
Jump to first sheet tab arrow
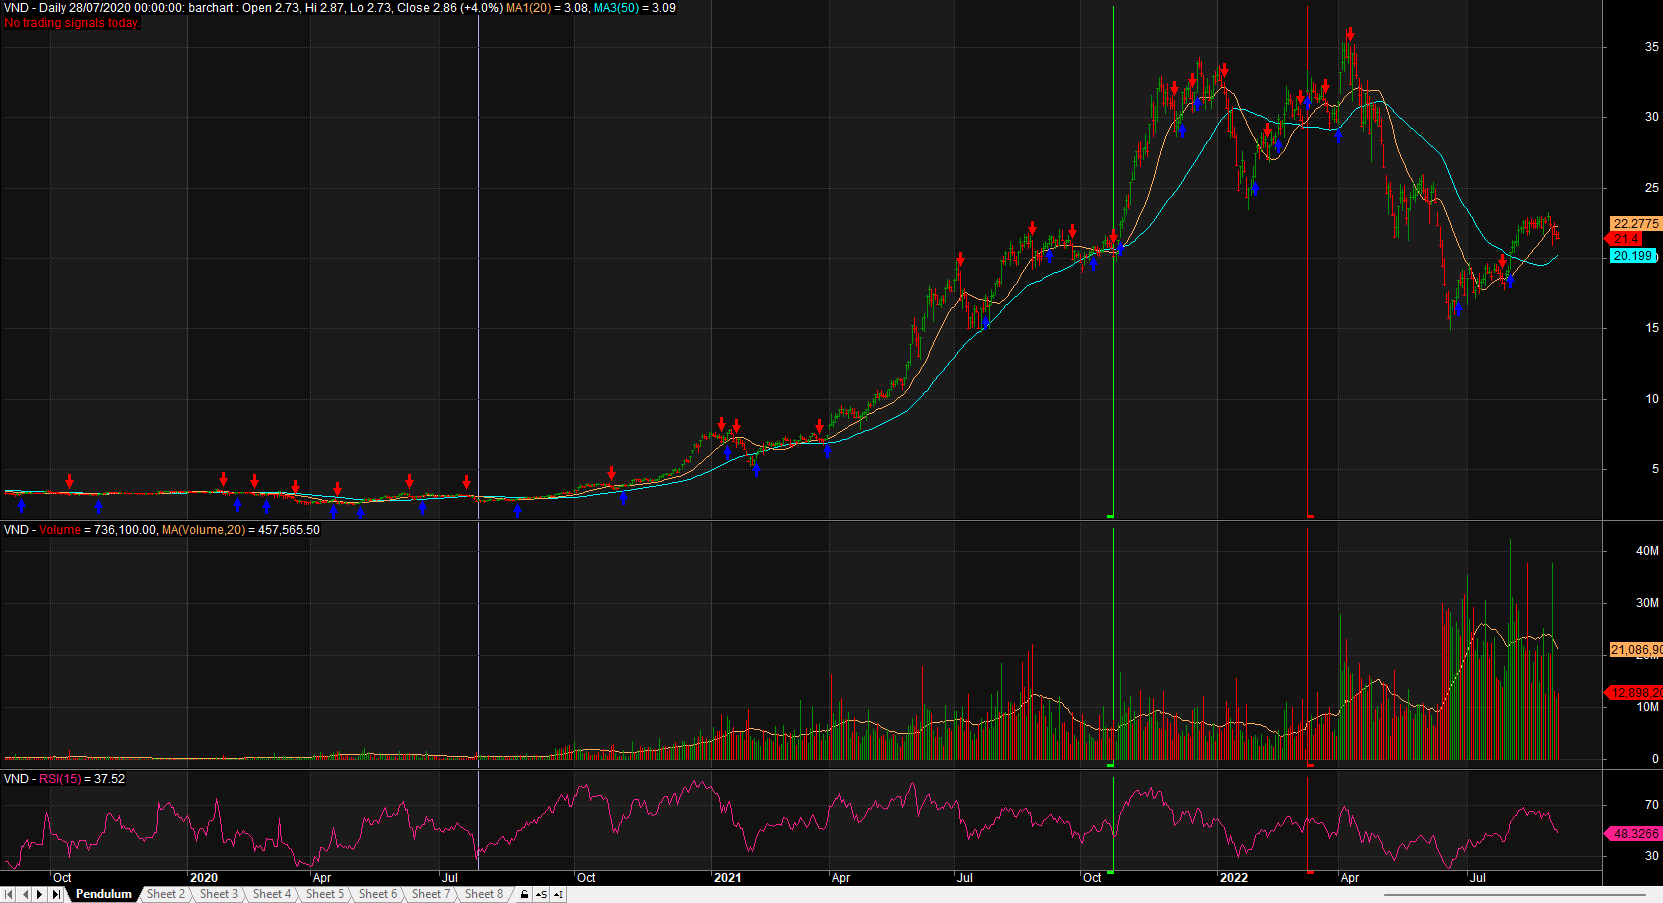coord(8,894)
